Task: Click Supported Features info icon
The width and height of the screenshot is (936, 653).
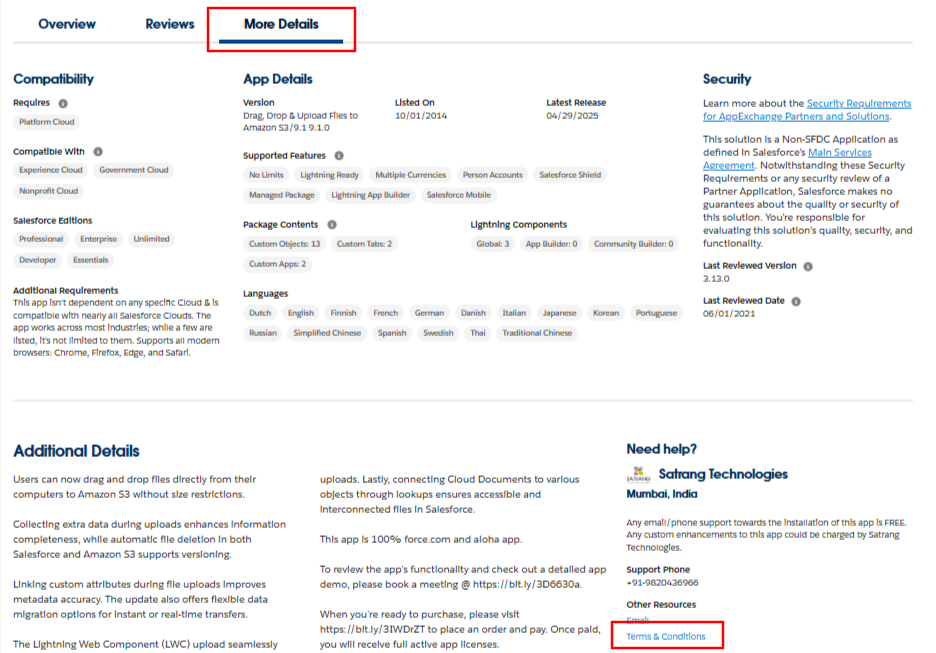Action: coord(339,156)
